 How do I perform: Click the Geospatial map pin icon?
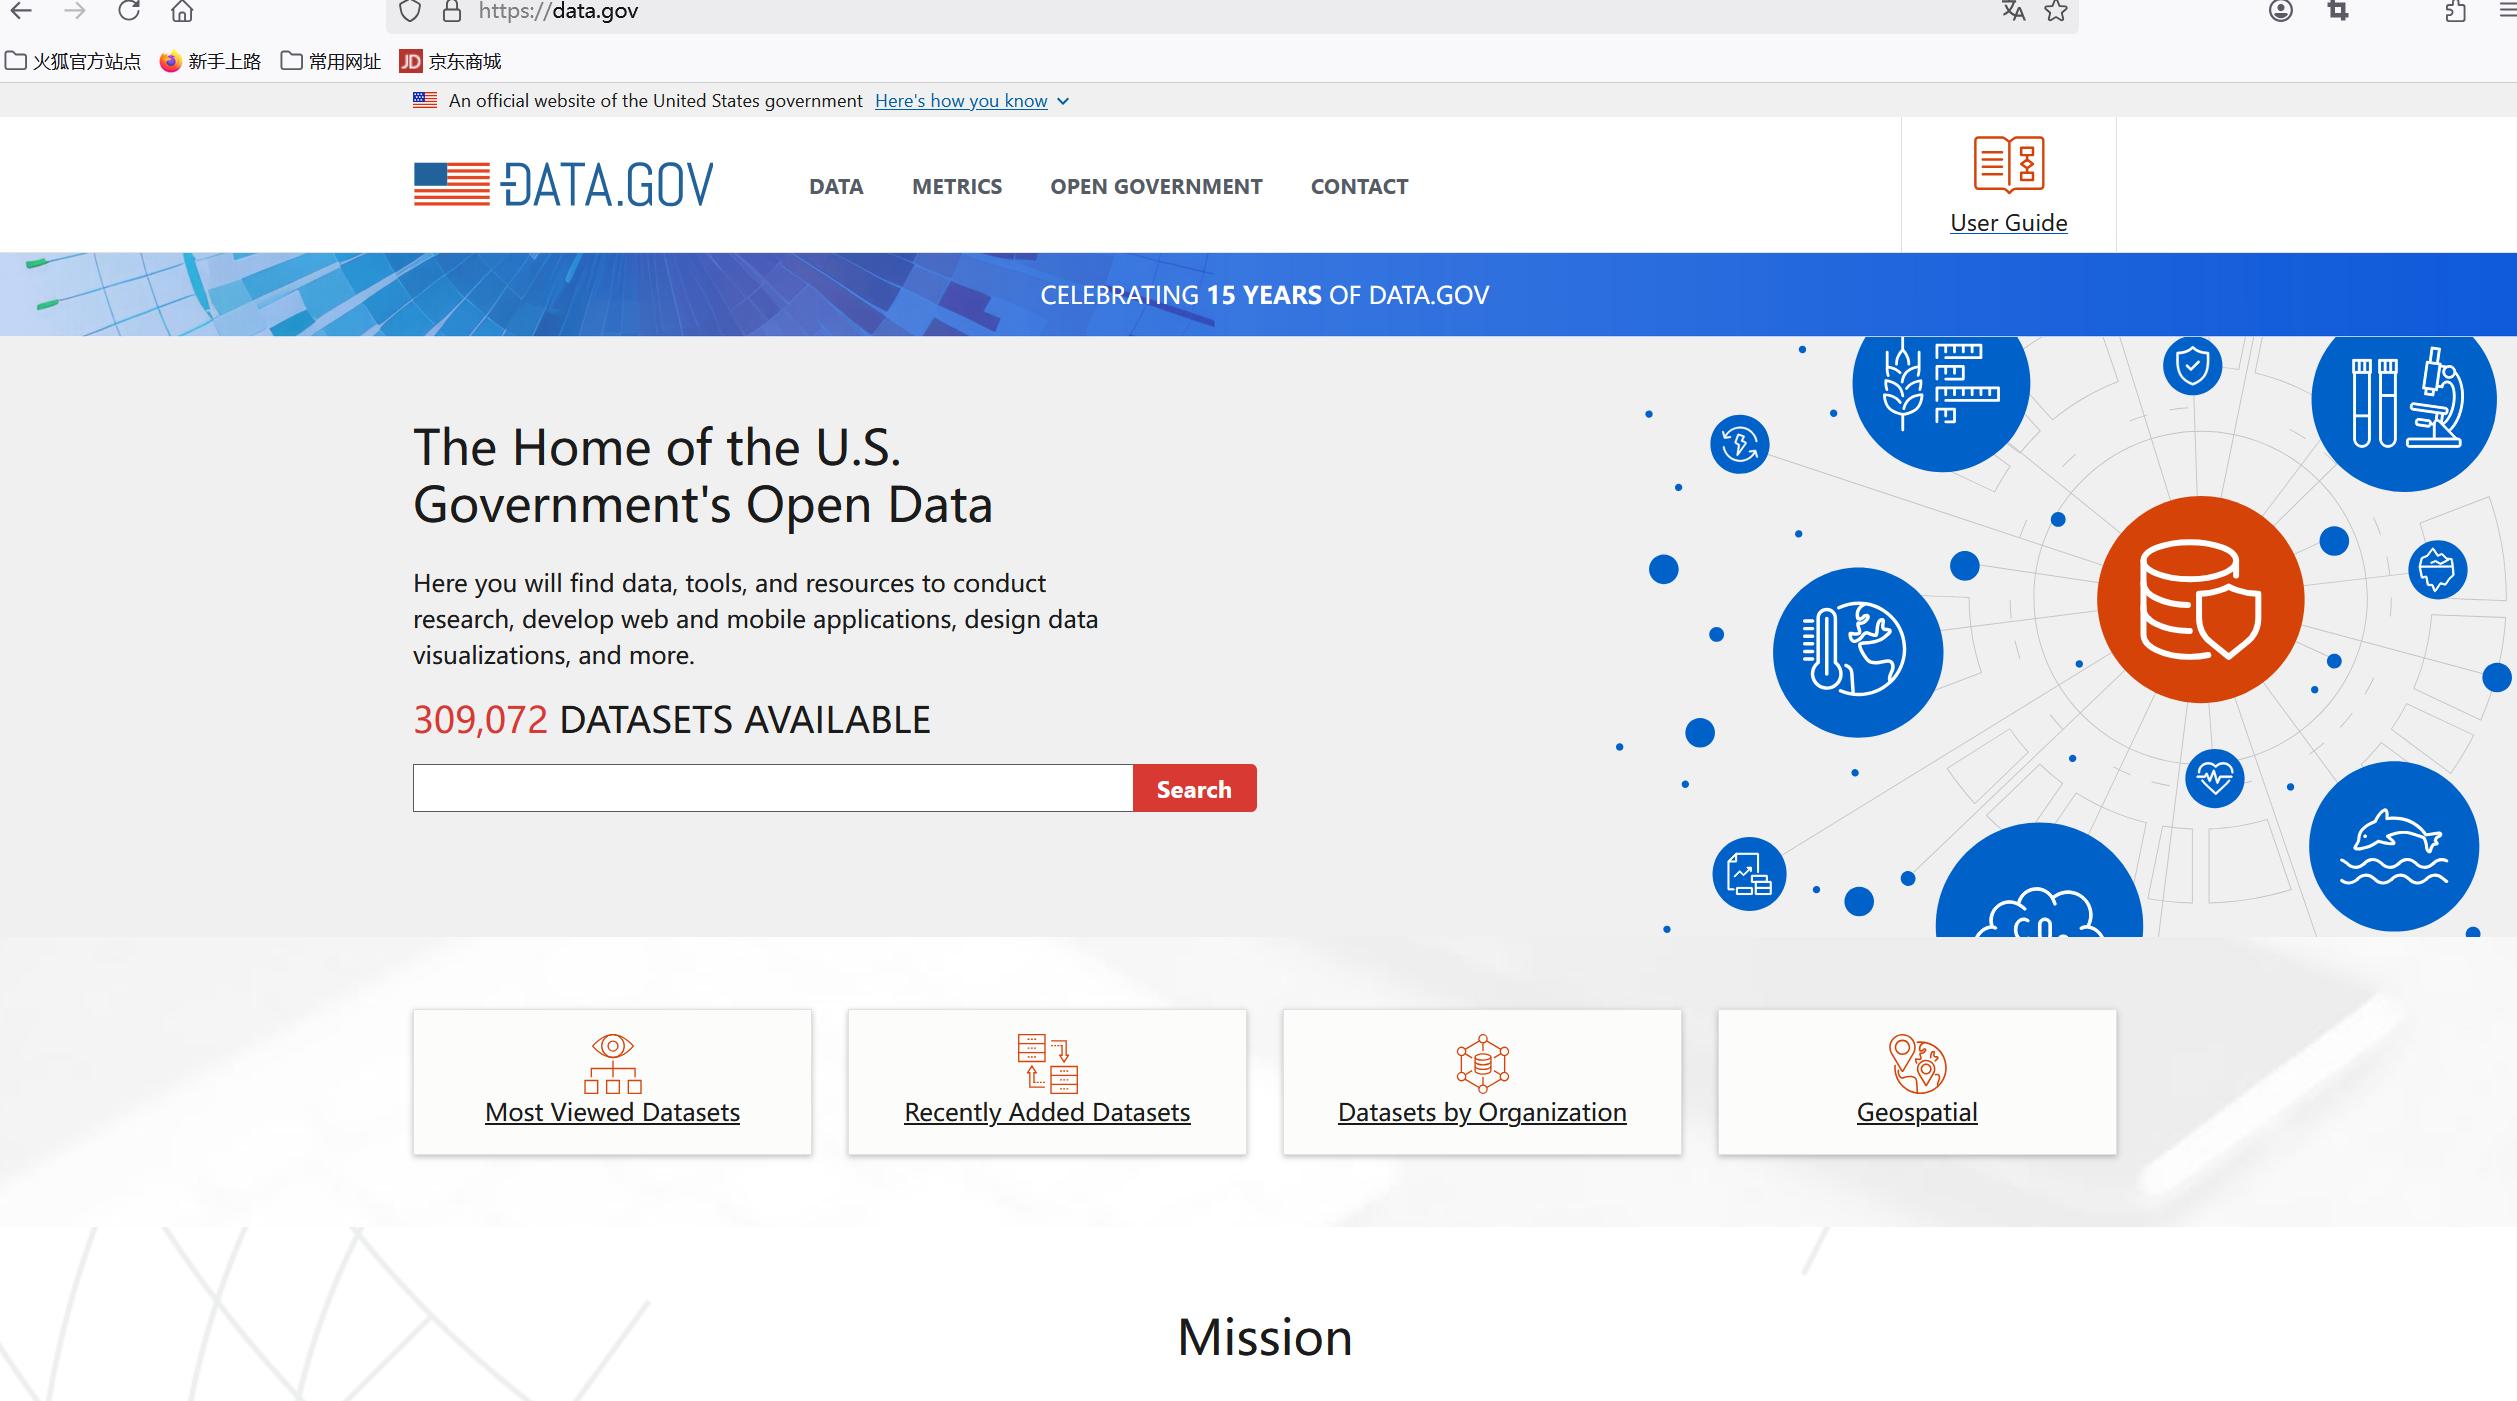1917,1063
